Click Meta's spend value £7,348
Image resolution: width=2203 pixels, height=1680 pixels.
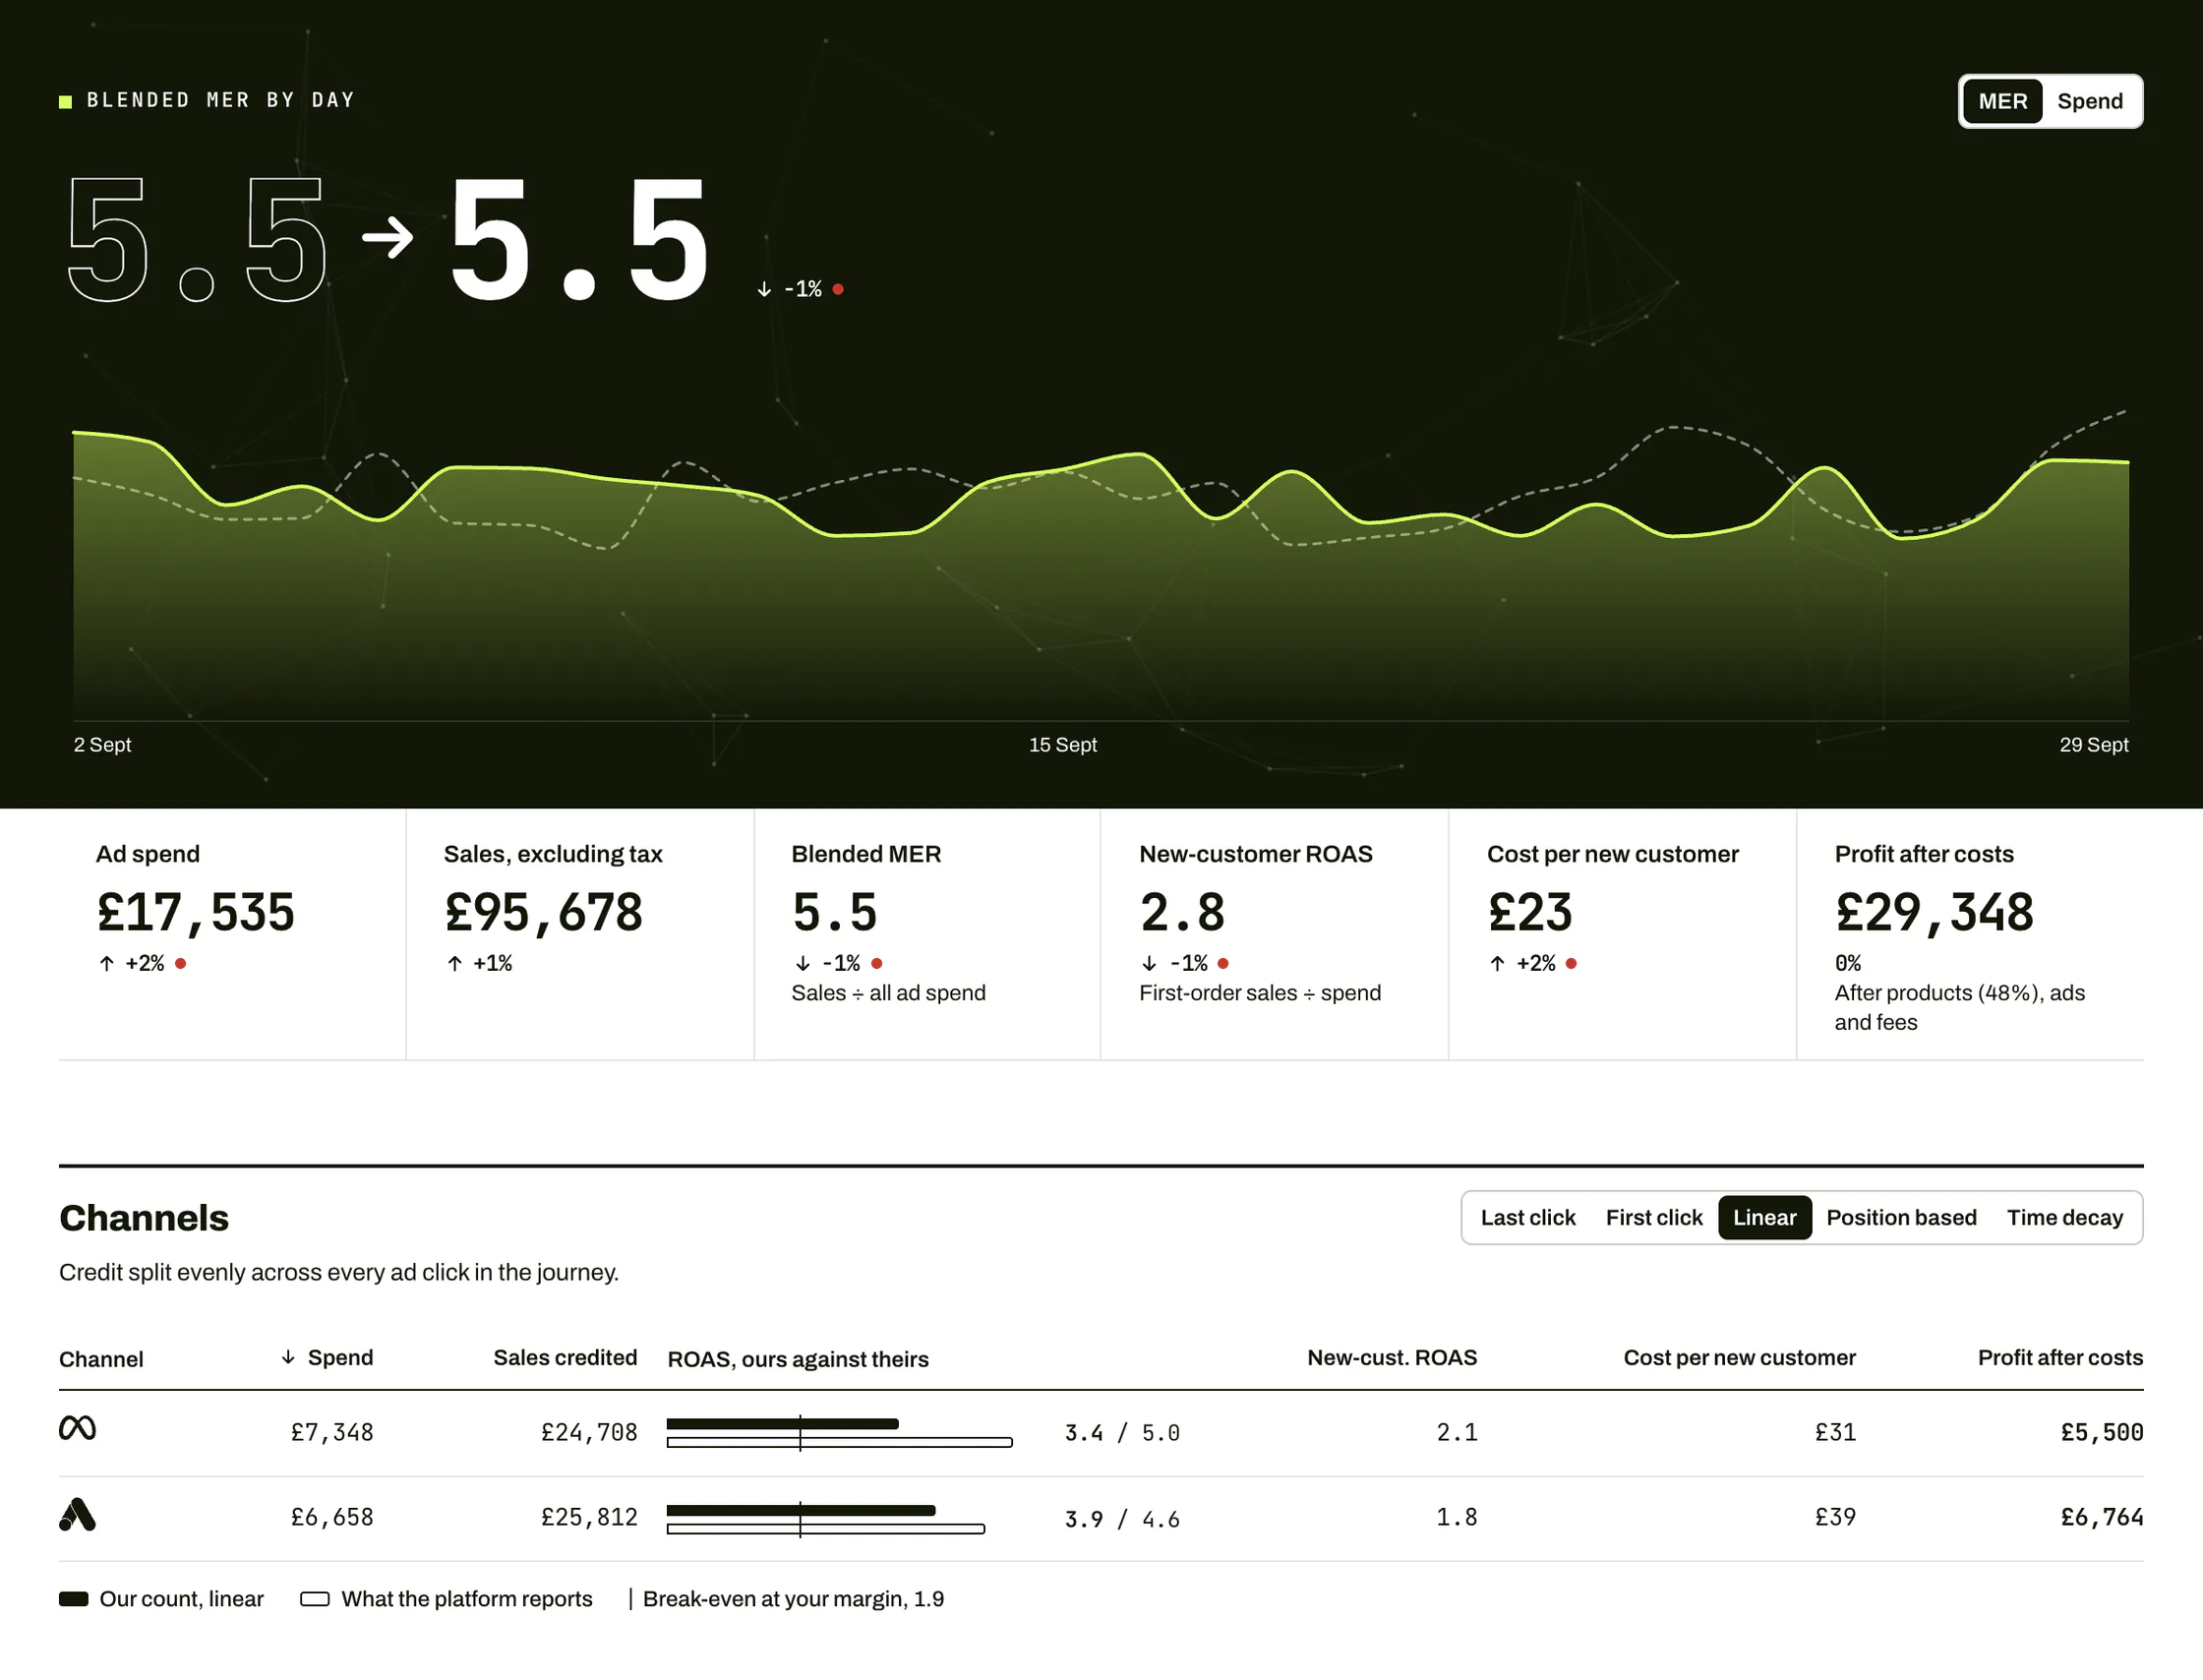tap(332, 1432)
